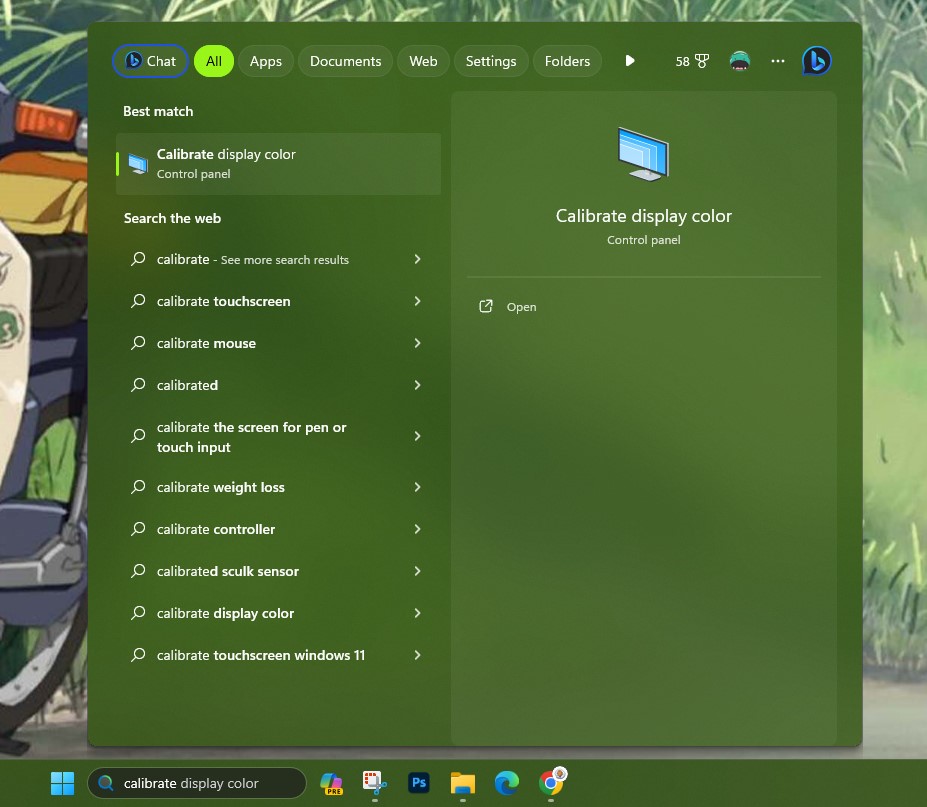
Task: Open Bing Chat from the Chat pill
Action: pos(150,61)
